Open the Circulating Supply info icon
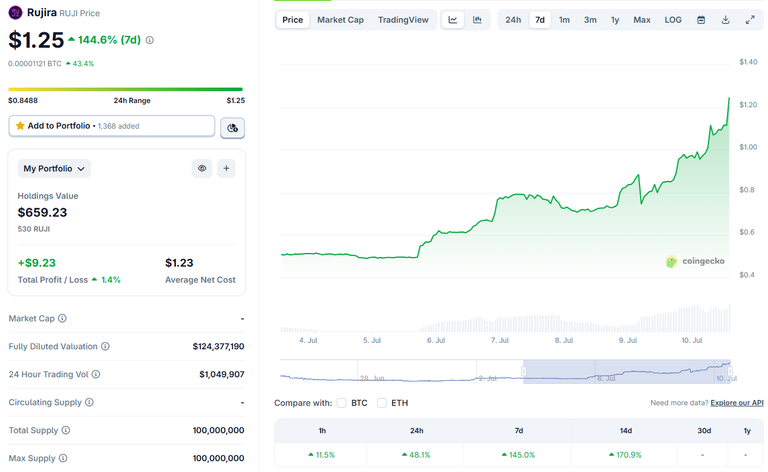 tap(89, 402)
